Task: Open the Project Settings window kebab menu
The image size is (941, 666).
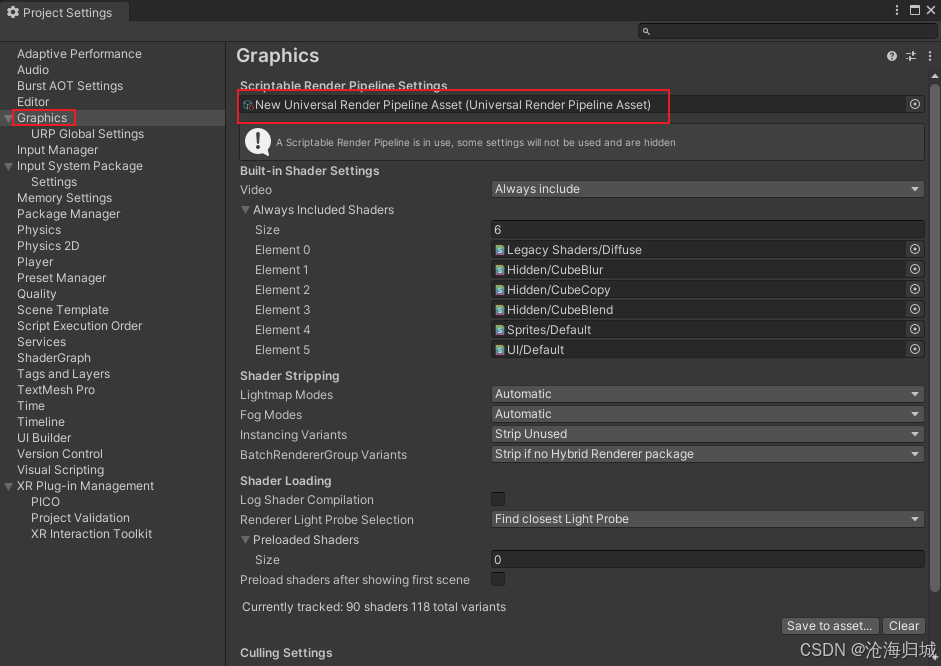Action: (x=897, y=10)
